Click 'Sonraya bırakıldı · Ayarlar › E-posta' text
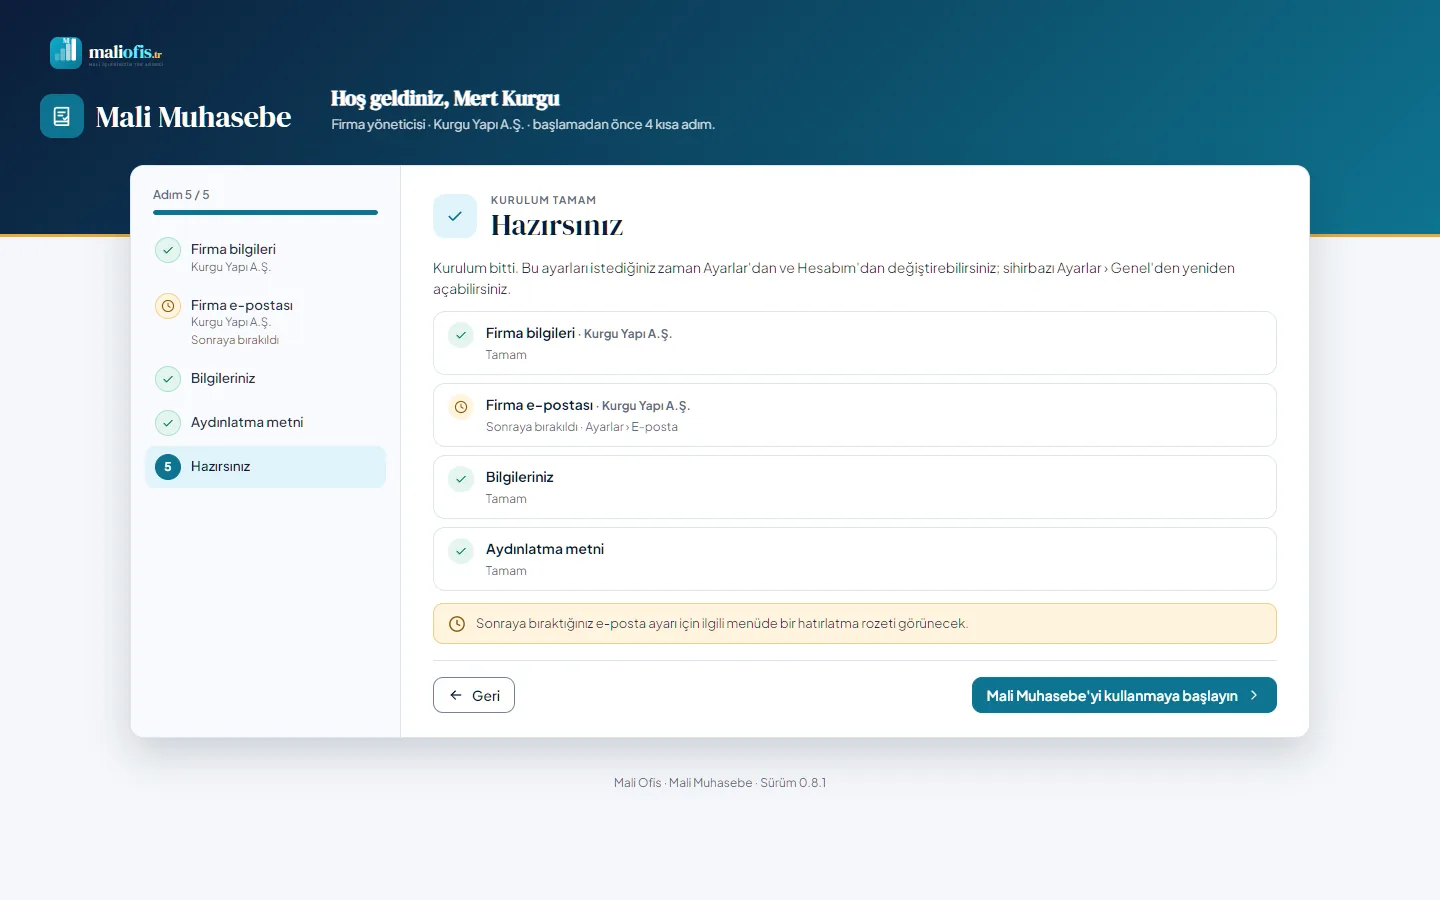The image size is (1440, 900). click(x=582, y=427)
